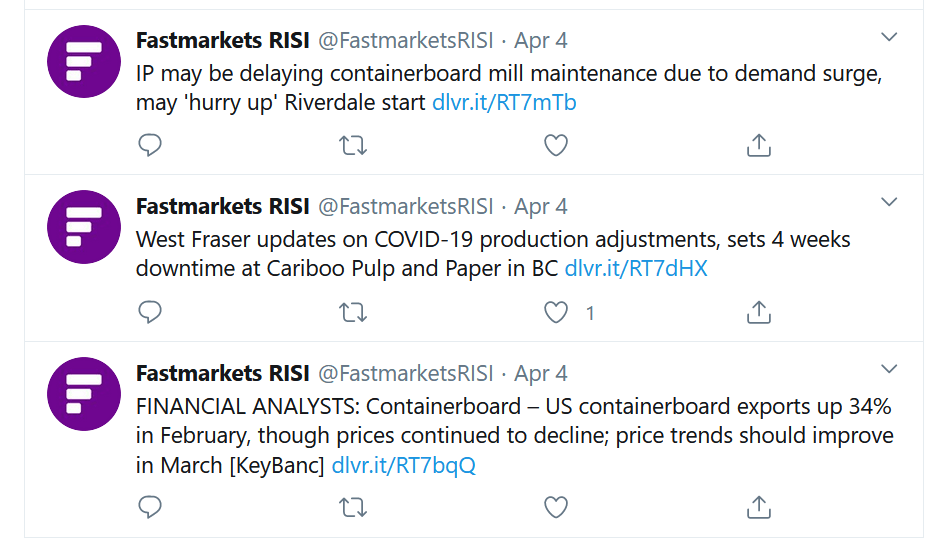This screenshot has width=940, height=538.
Task: Like the West Fraser tweet with 1 like
Action: 556,312
